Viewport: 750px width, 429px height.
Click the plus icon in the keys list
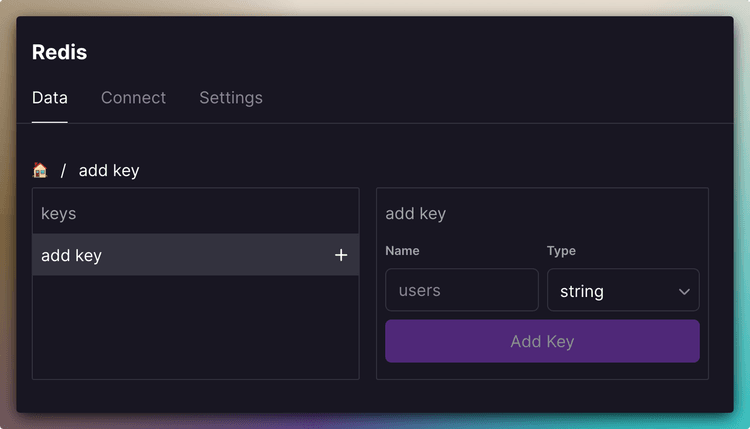(x=341, y=256)
